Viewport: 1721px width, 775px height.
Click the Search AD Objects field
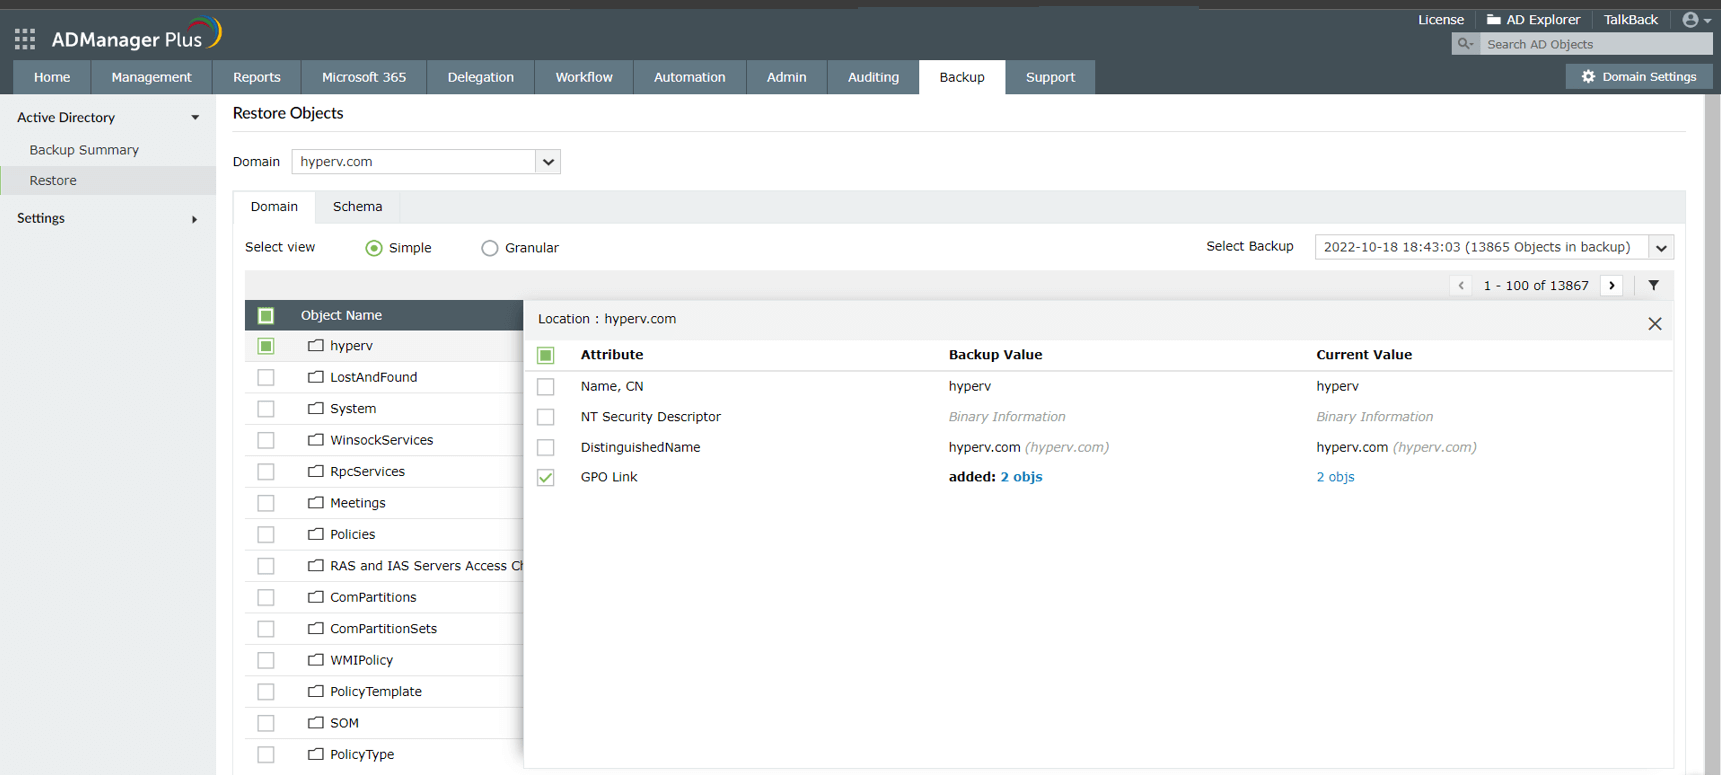[x=1596, y=44]
